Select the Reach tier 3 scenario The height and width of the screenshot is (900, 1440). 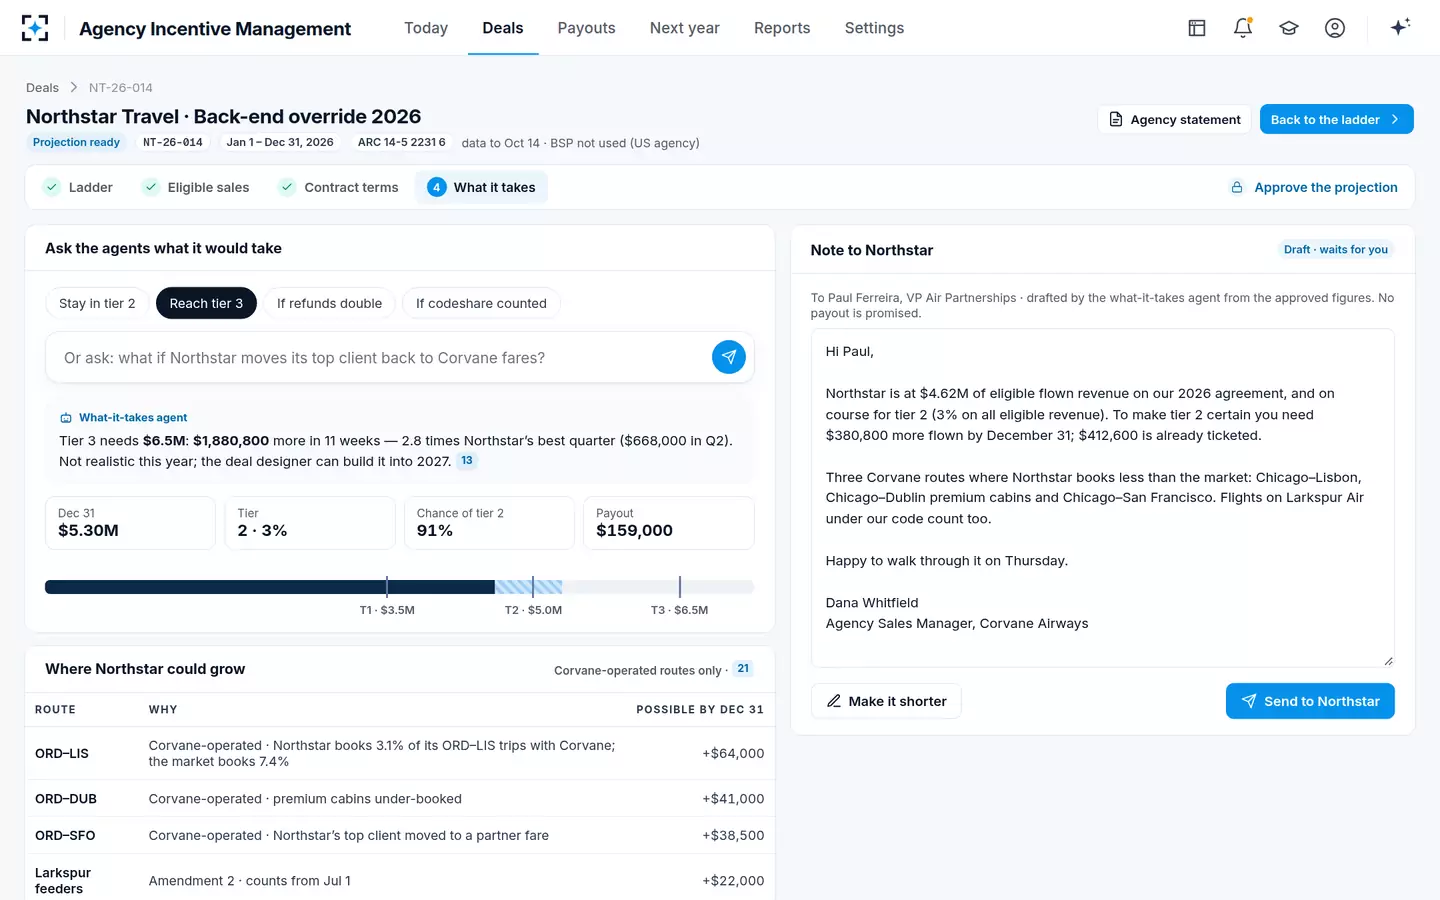point(206,303)
